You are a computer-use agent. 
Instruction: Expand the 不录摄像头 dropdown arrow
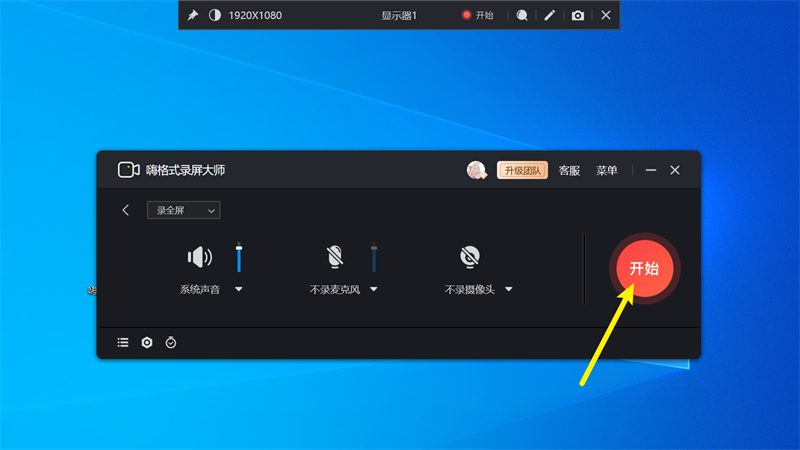(509, 289)
